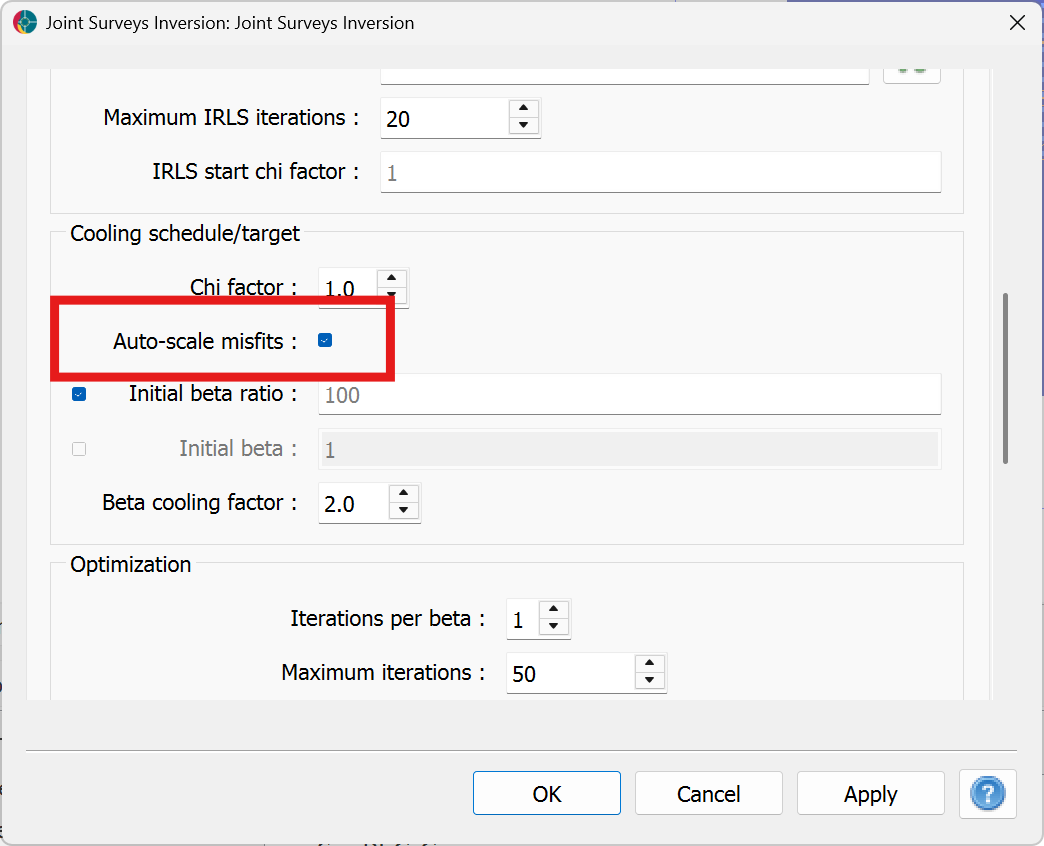This screenshot has width=1044, height=846.
Task: Click the blue help question mark icon
Action: (987, 793)
